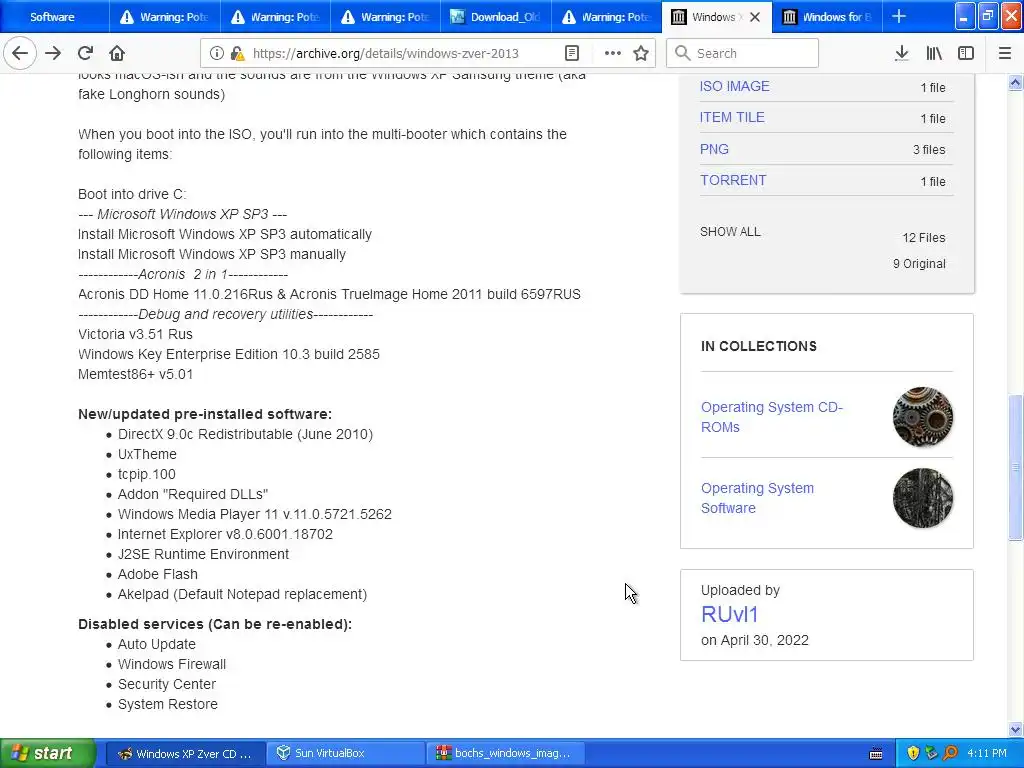
Task: Click the page scrollbar down arrow
Action: 1015,729
